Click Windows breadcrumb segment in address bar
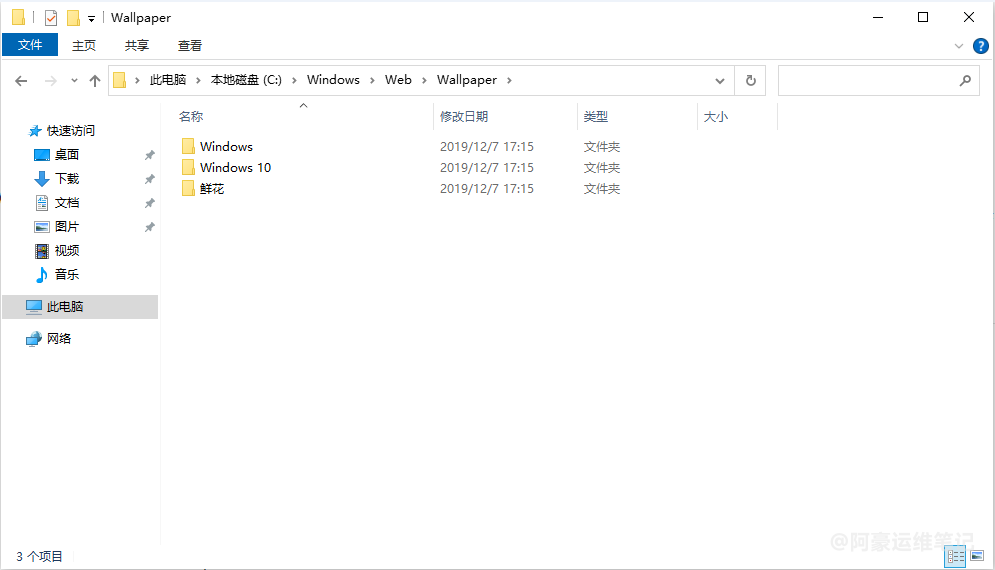995x570 pixels. [333, 80]
